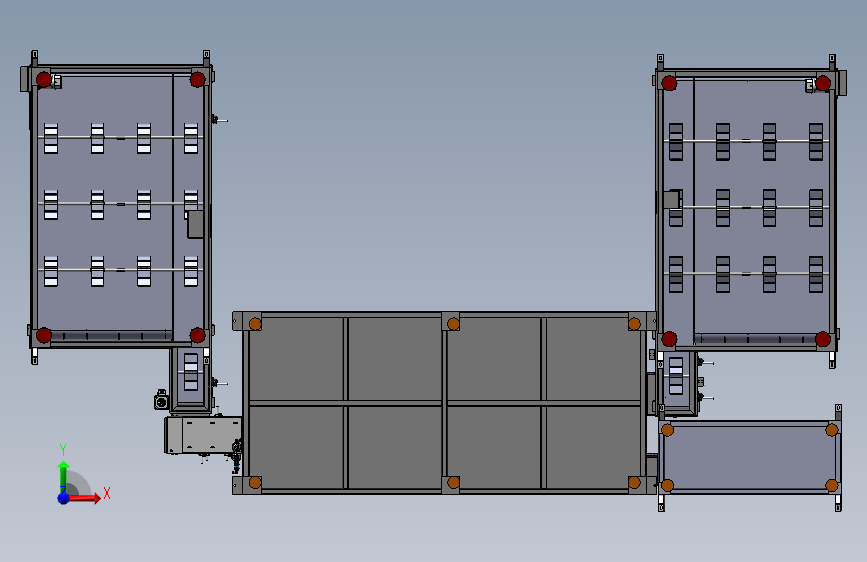Select the small four-footed frame at the lower right
Screen dimensions: 867x562
tap(750, 457)
